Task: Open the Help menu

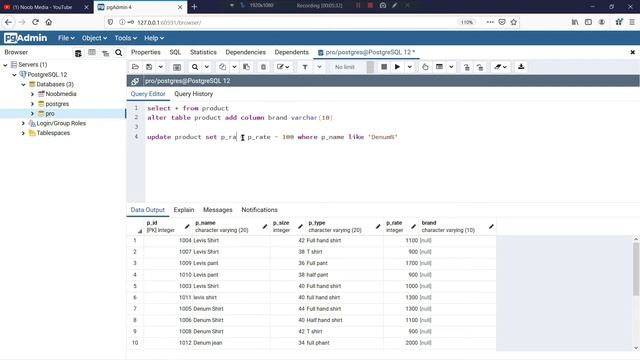Action: point(154,38)
